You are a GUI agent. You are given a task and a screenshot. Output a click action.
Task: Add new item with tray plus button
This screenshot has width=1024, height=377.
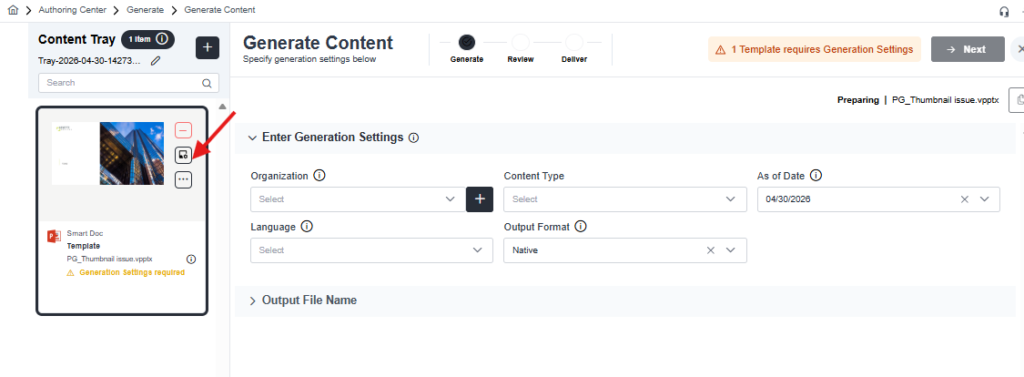pos(208,48)
